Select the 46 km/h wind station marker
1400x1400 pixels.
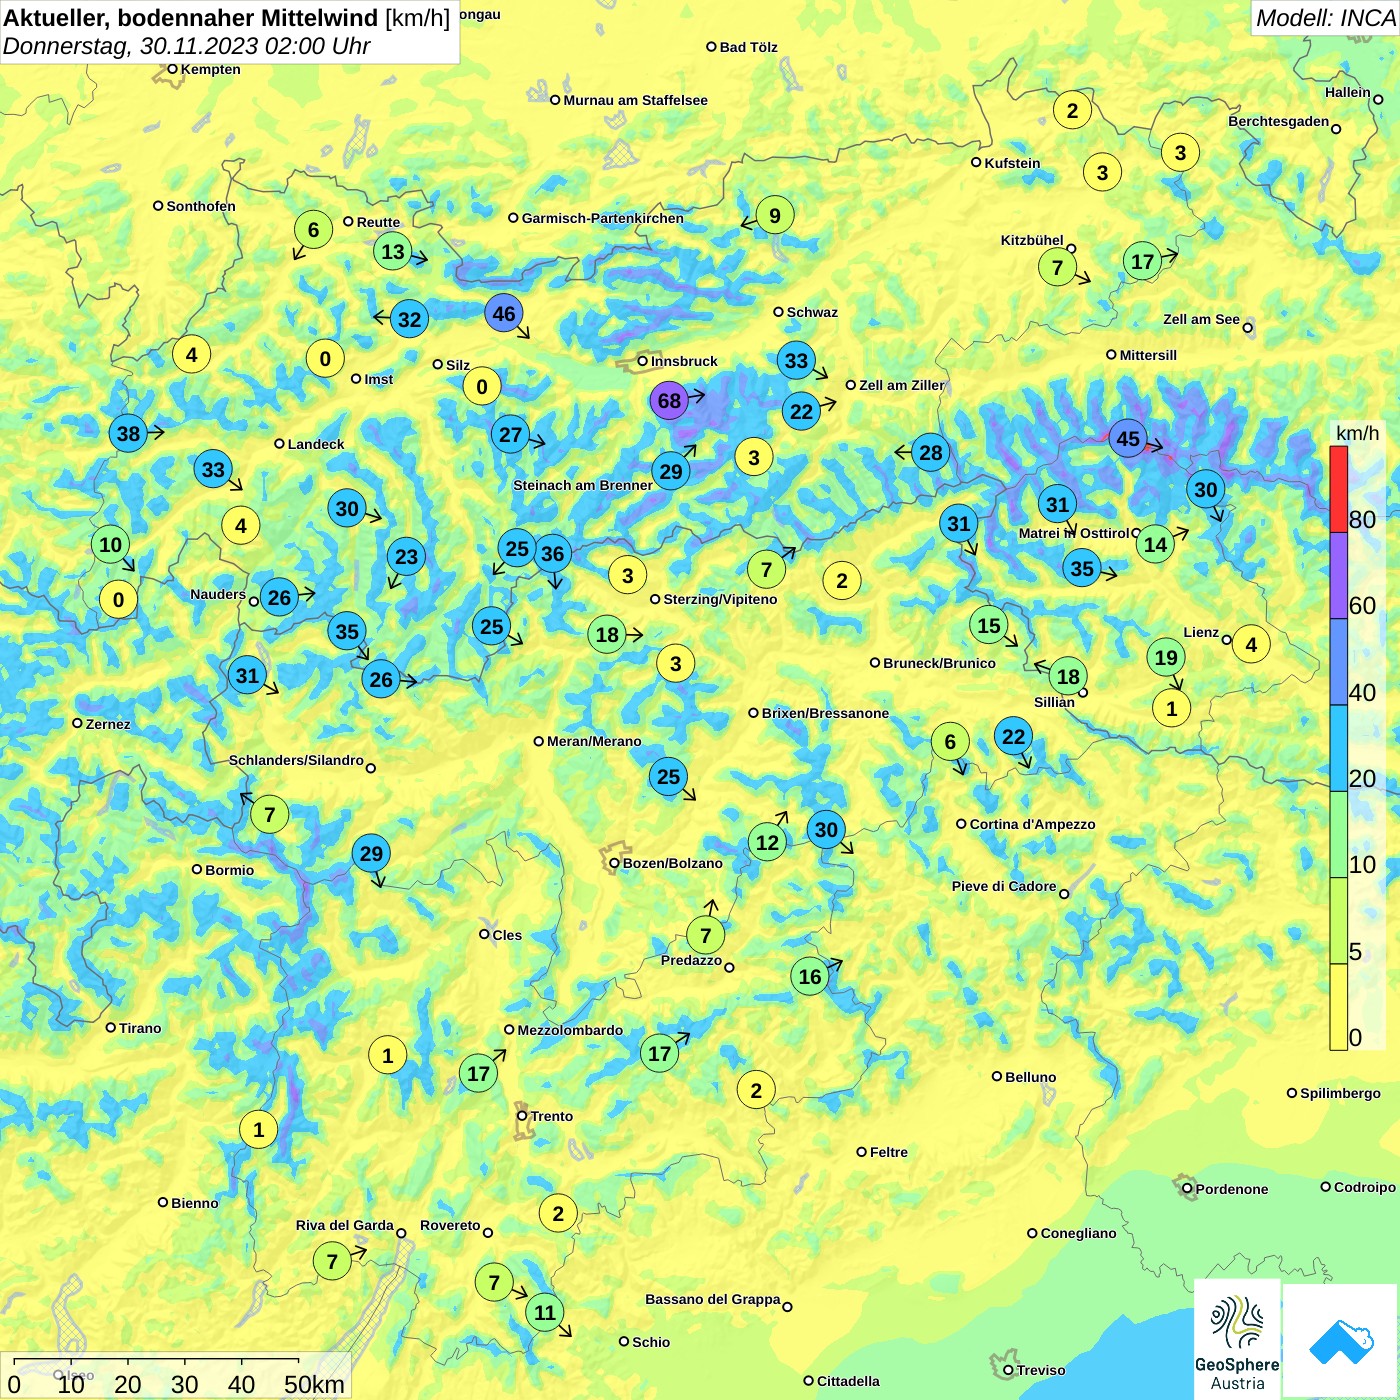point(504,314)
